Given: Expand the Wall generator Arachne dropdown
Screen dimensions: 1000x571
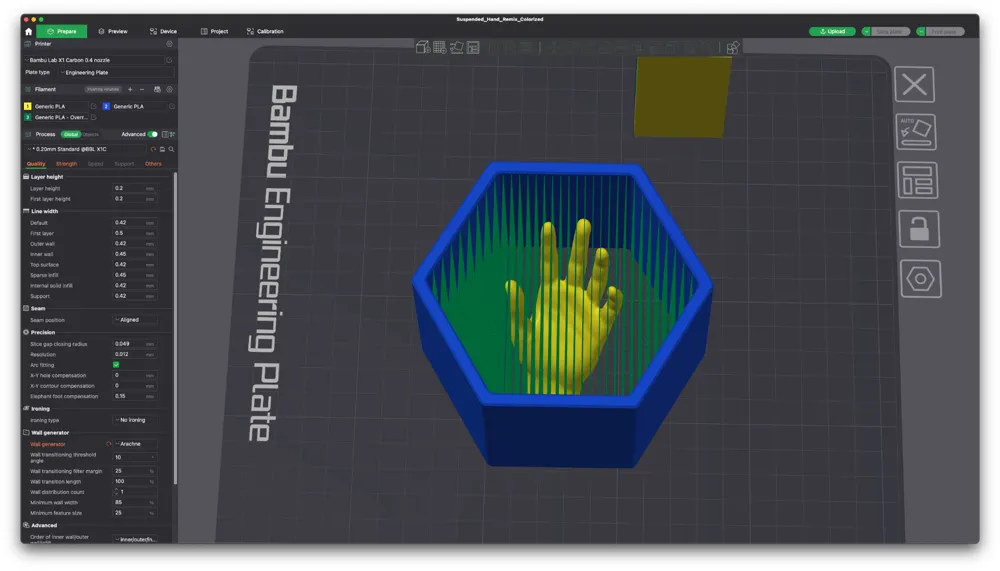Looking at the screenshot, I should (x=135, y=444).
